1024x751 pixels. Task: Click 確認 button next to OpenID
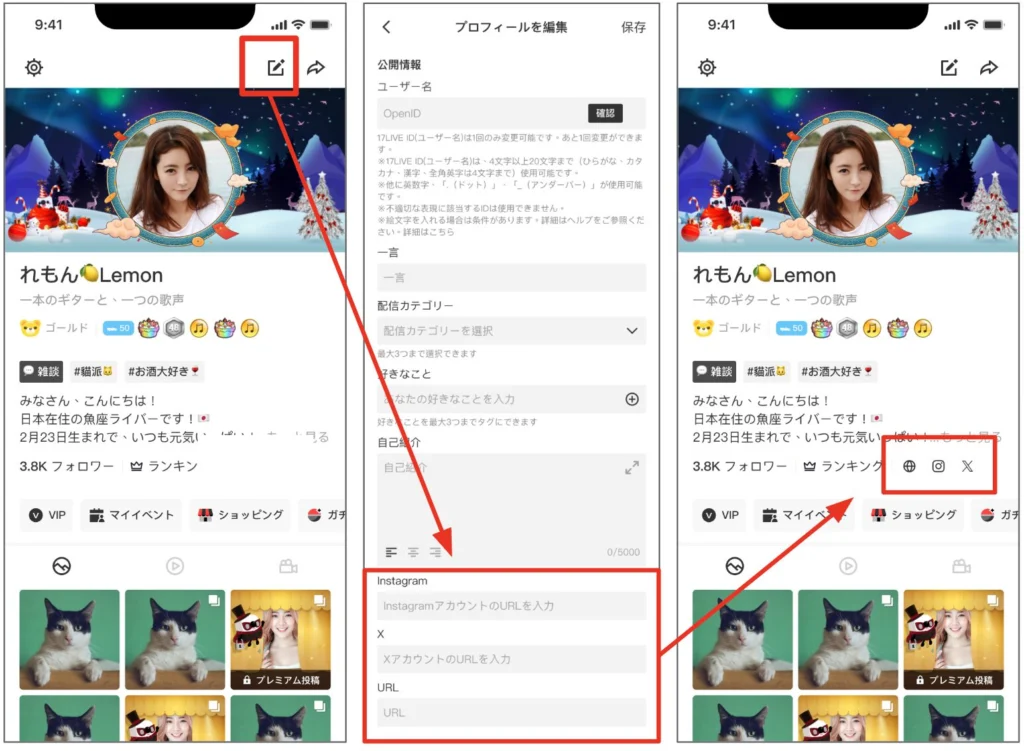tap(605, 113)
